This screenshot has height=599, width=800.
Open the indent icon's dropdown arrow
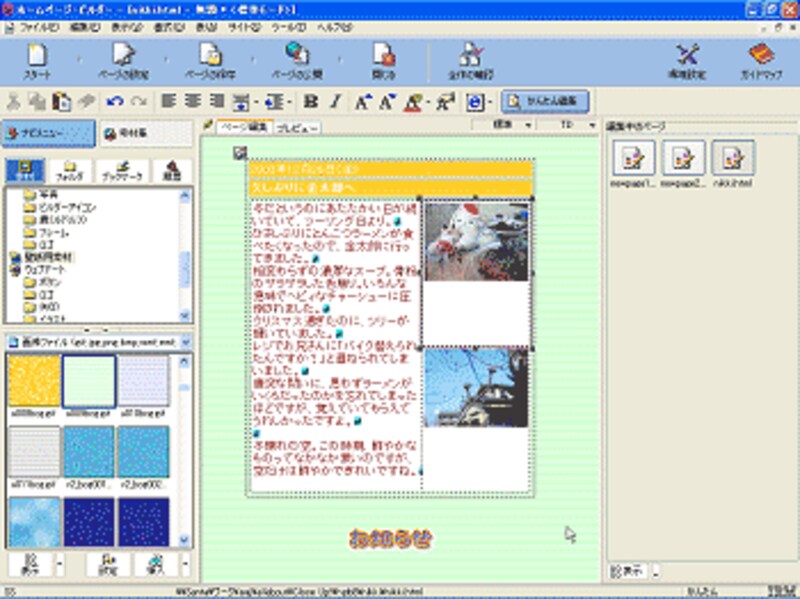tap(256, 103)
